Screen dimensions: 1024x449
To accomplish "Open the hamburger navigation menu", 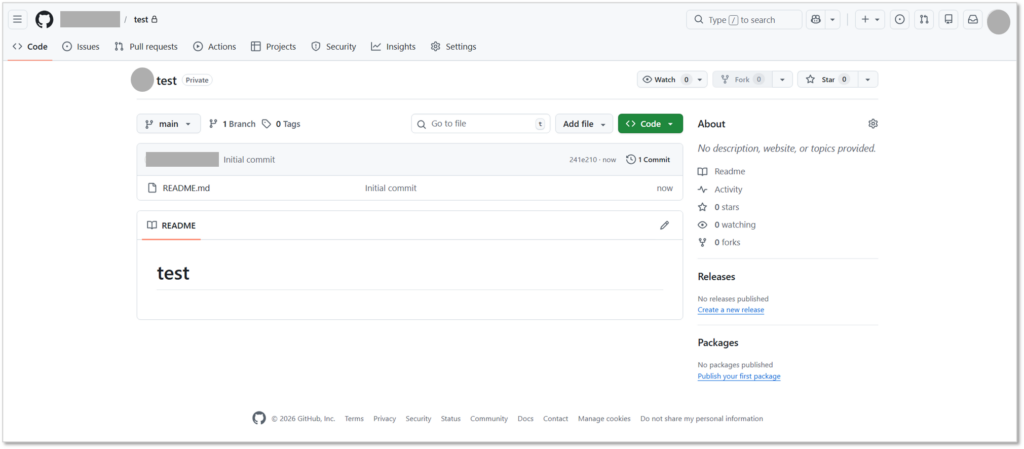I will click(x=18, y=20).
